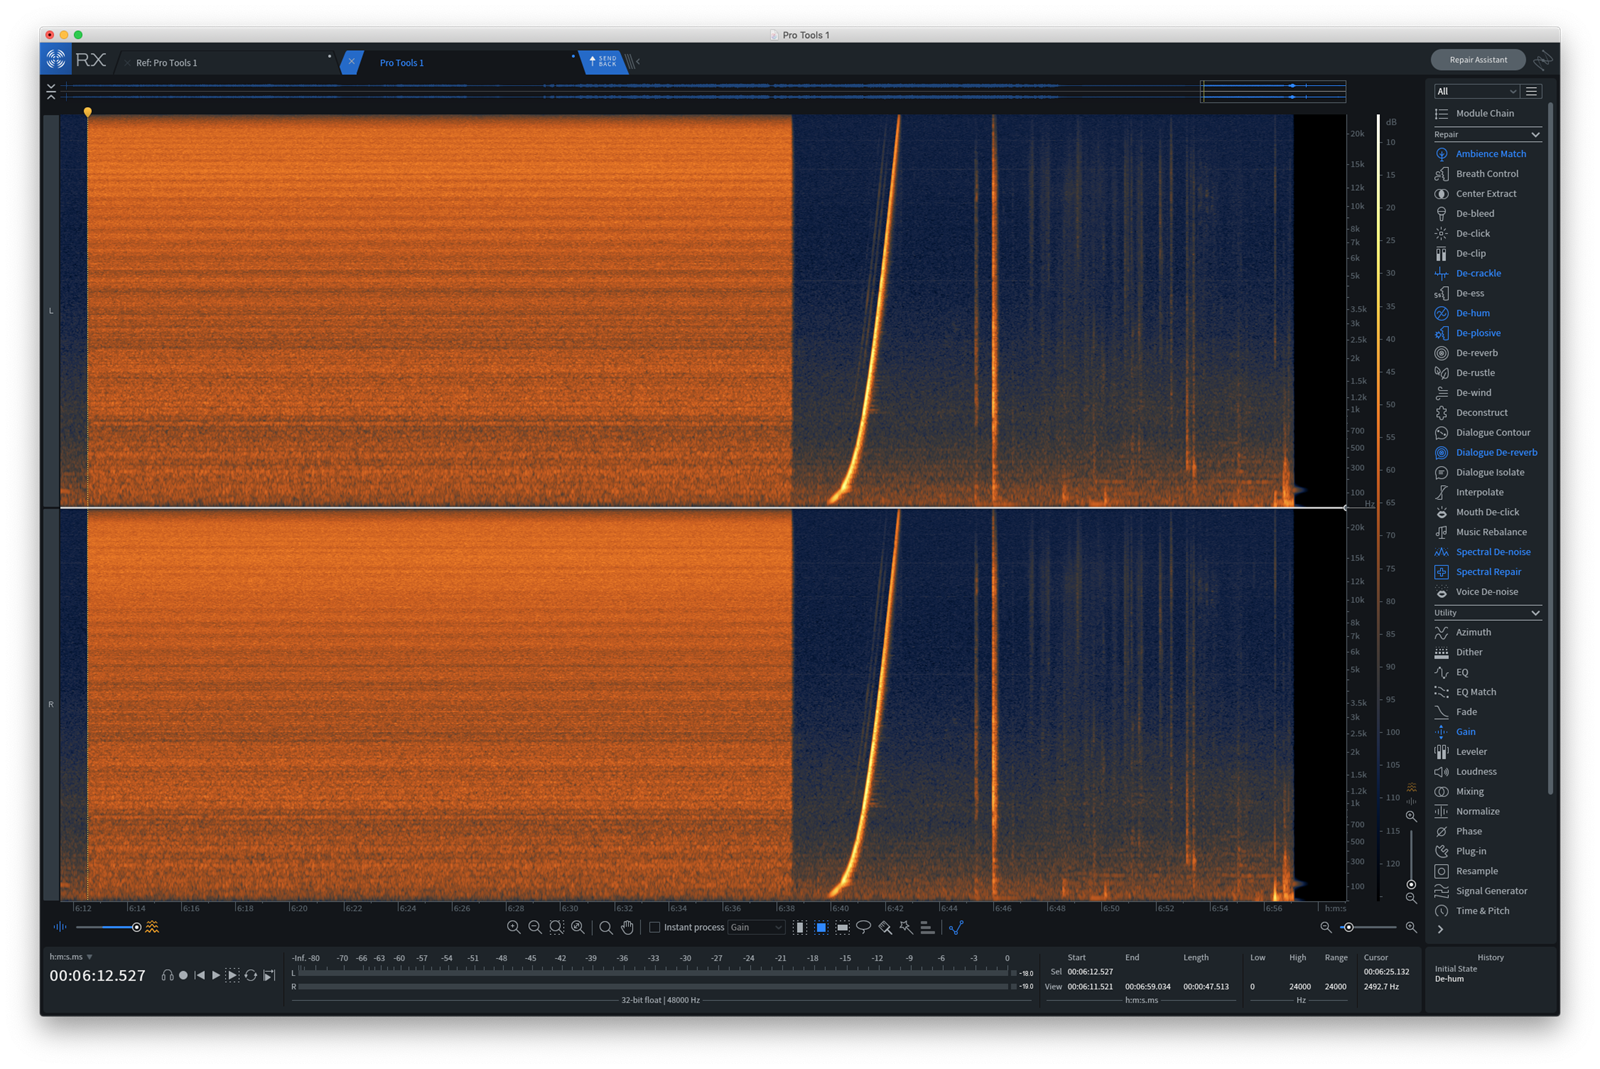Open the Dialogue Isolate module

[x=1490, y=472]
